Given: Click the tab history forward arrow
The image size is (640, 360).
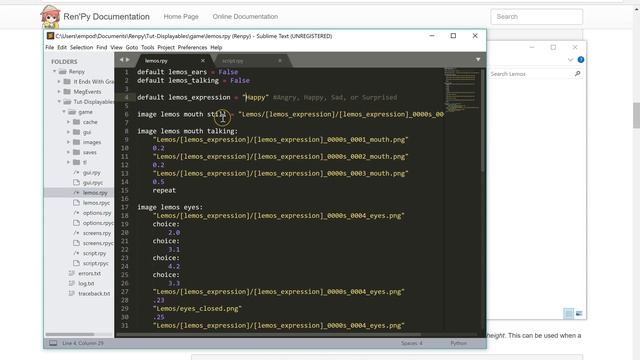Looking at the screenshot, I should [x=127, y=60].
